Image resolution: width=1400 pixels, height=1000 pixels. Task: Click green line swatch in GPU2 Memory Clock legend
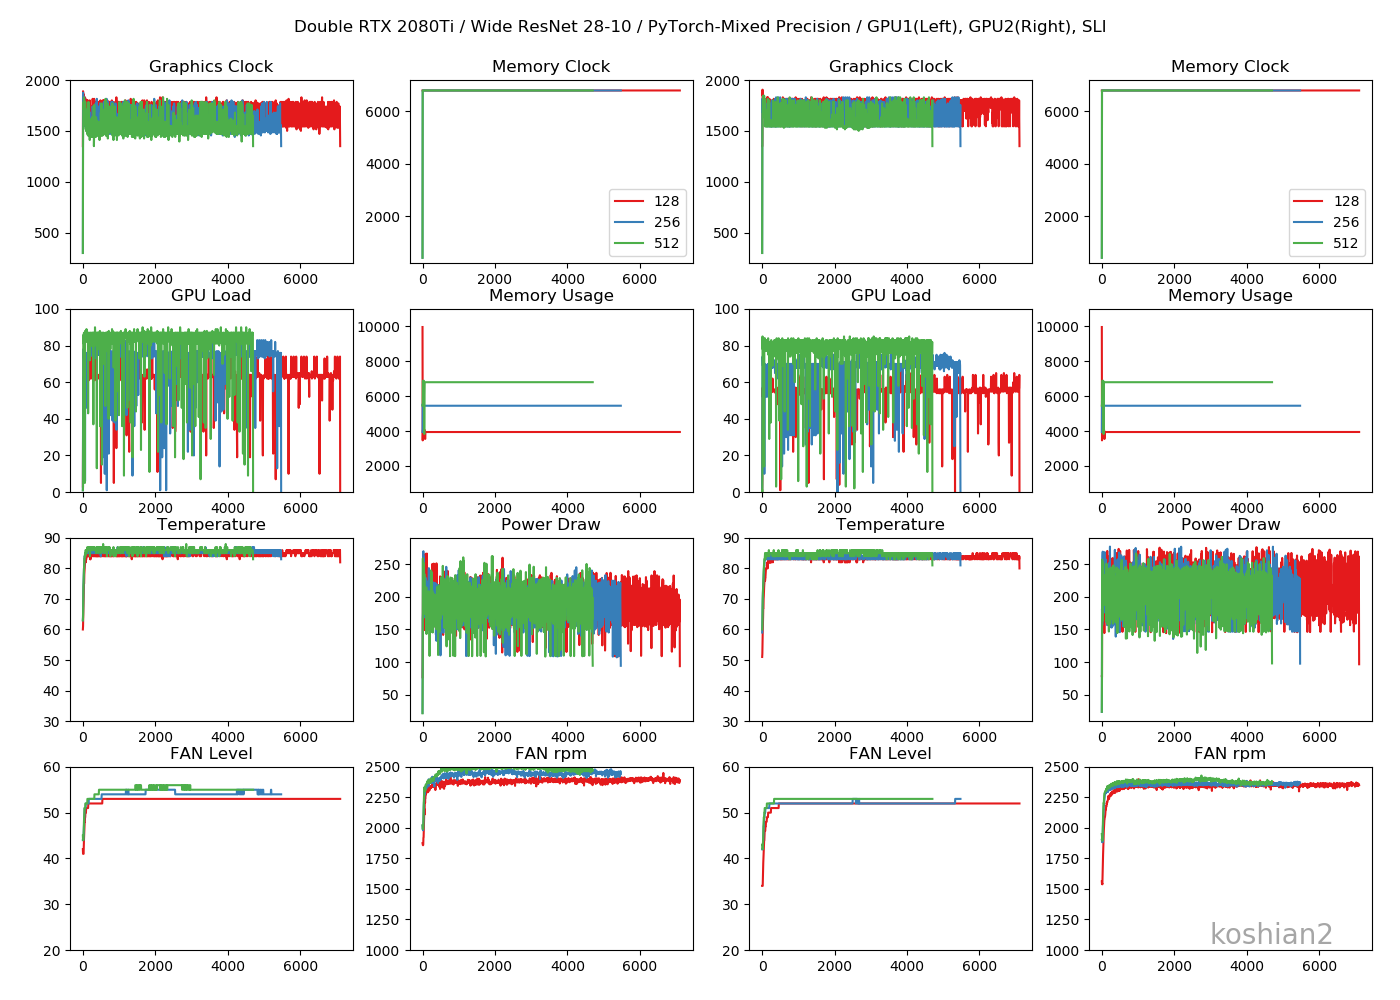pos(1308,243)
